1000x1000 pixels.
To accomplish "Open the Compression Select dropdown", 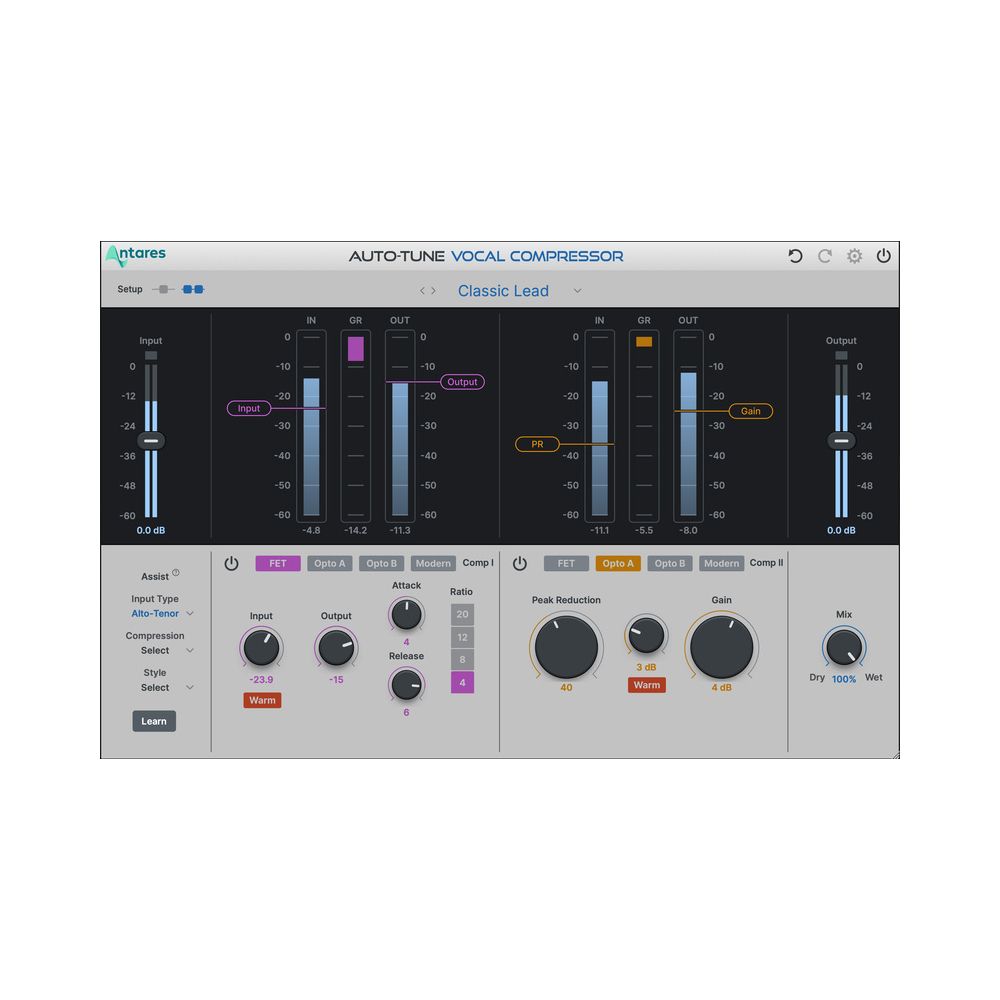I will coord(155,650).
